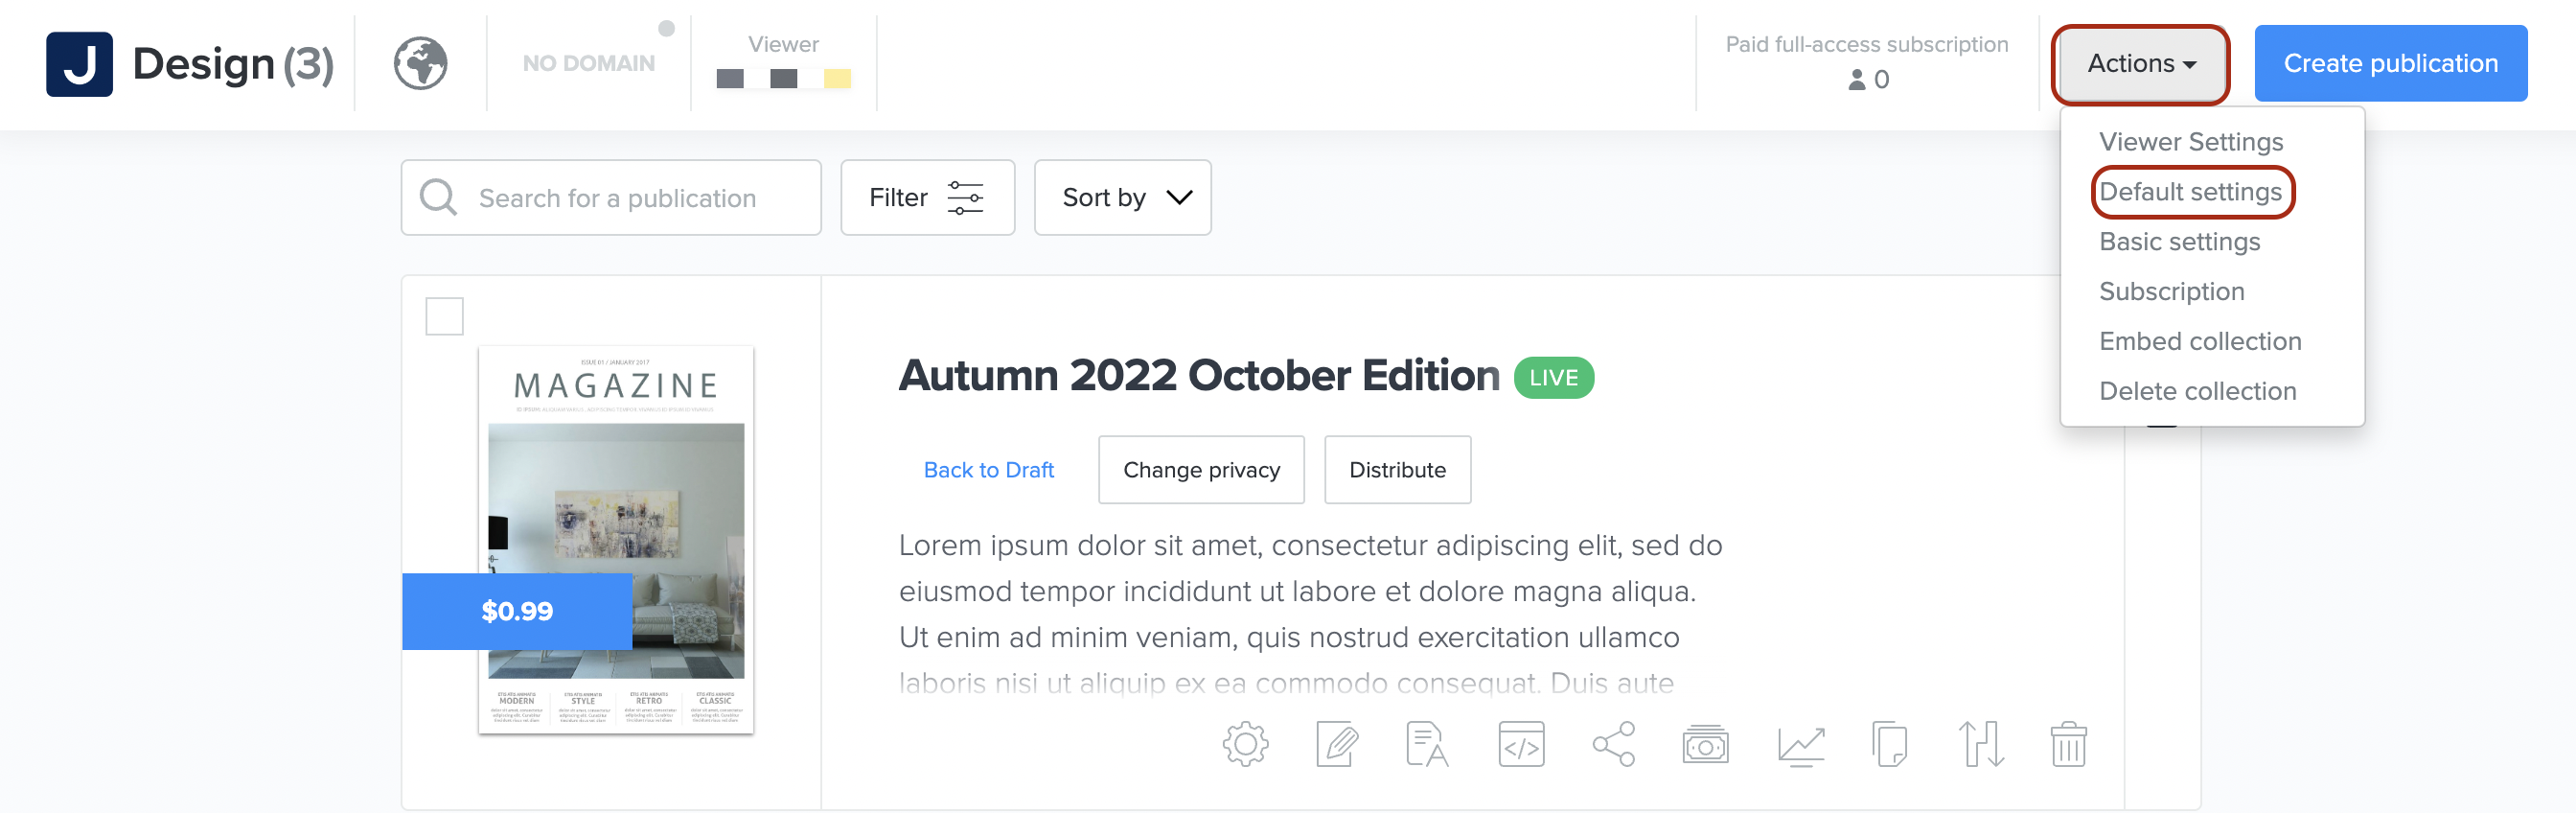Viewport: 2576px width, 813px height.
Task: Toggle the Actions dropdown button
Action: click(2140, 64)
